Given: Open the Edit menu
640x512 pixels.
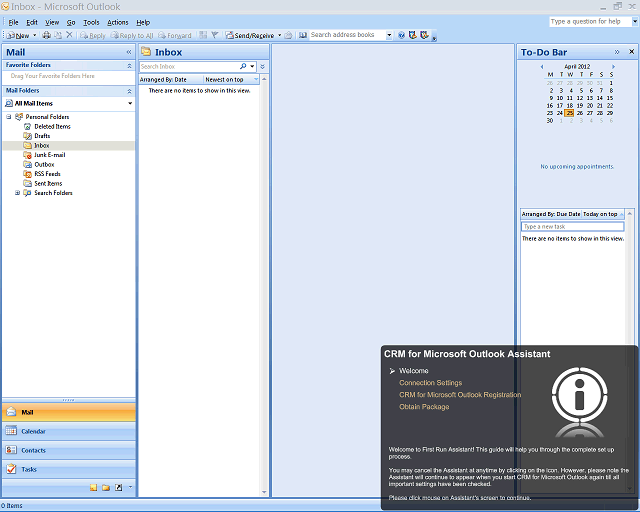Looking at the screenshot, I should [x=32, y=22].
